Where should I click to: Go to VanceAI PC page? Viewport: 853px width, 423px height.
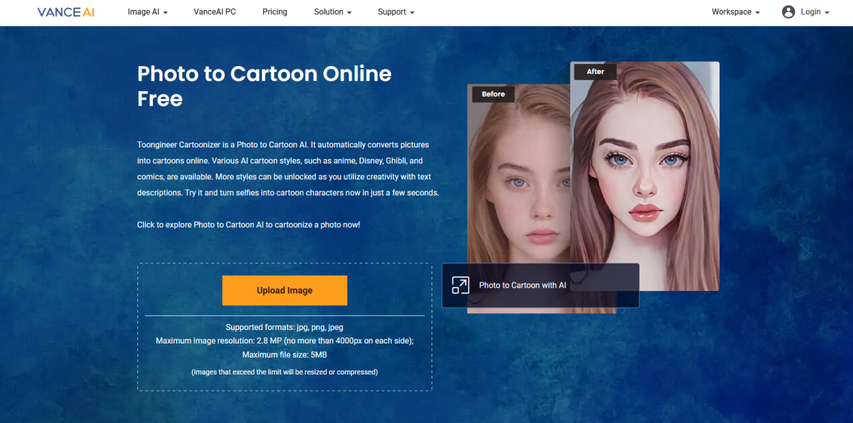(215, 12)
